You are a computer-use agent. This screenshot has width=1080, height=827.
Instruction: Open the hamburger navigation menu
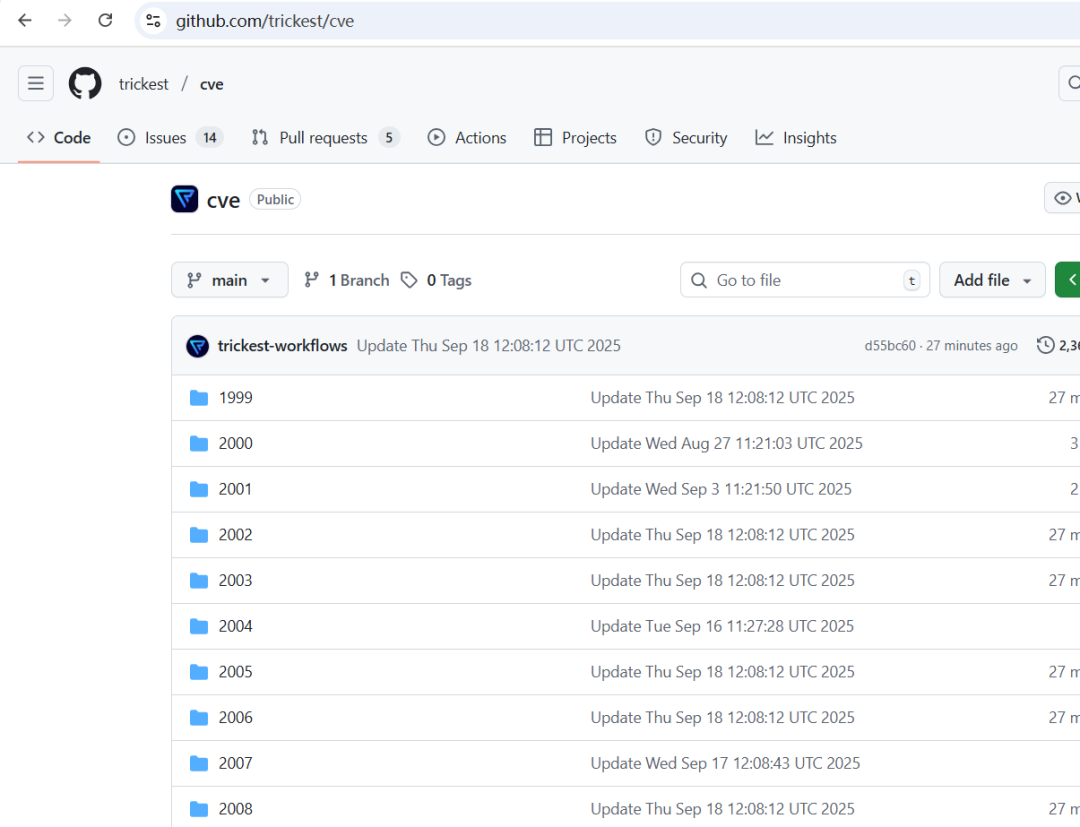point(36,83)
